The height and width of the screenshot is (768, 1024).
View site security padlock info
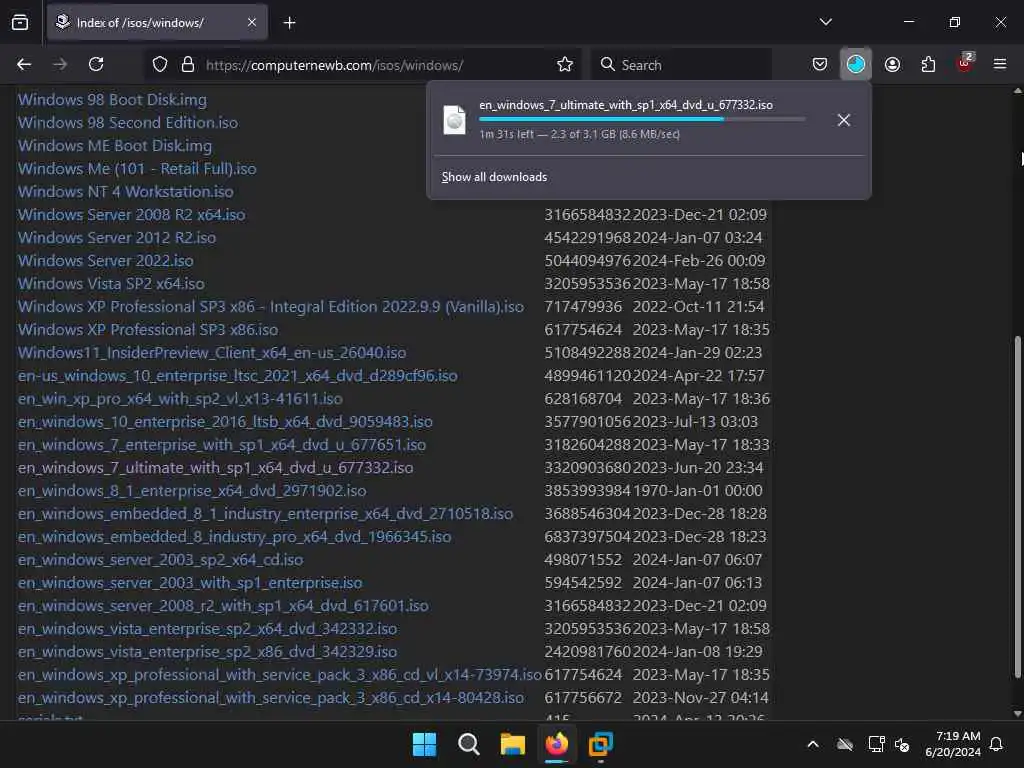point(187,64)
